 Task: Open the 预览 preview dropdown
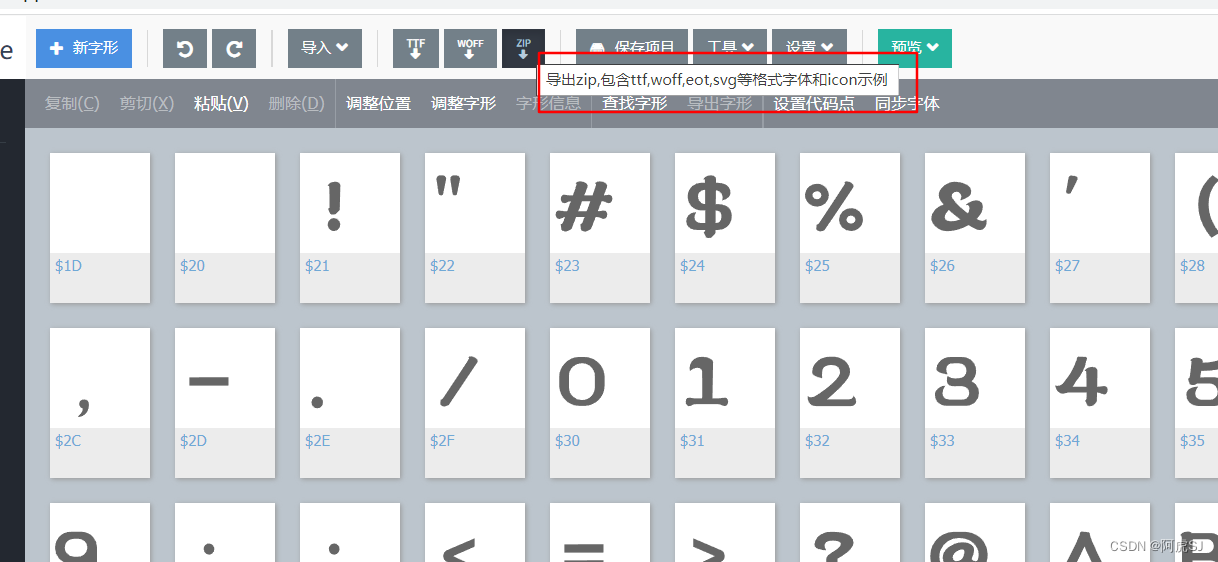pos(915,48)
